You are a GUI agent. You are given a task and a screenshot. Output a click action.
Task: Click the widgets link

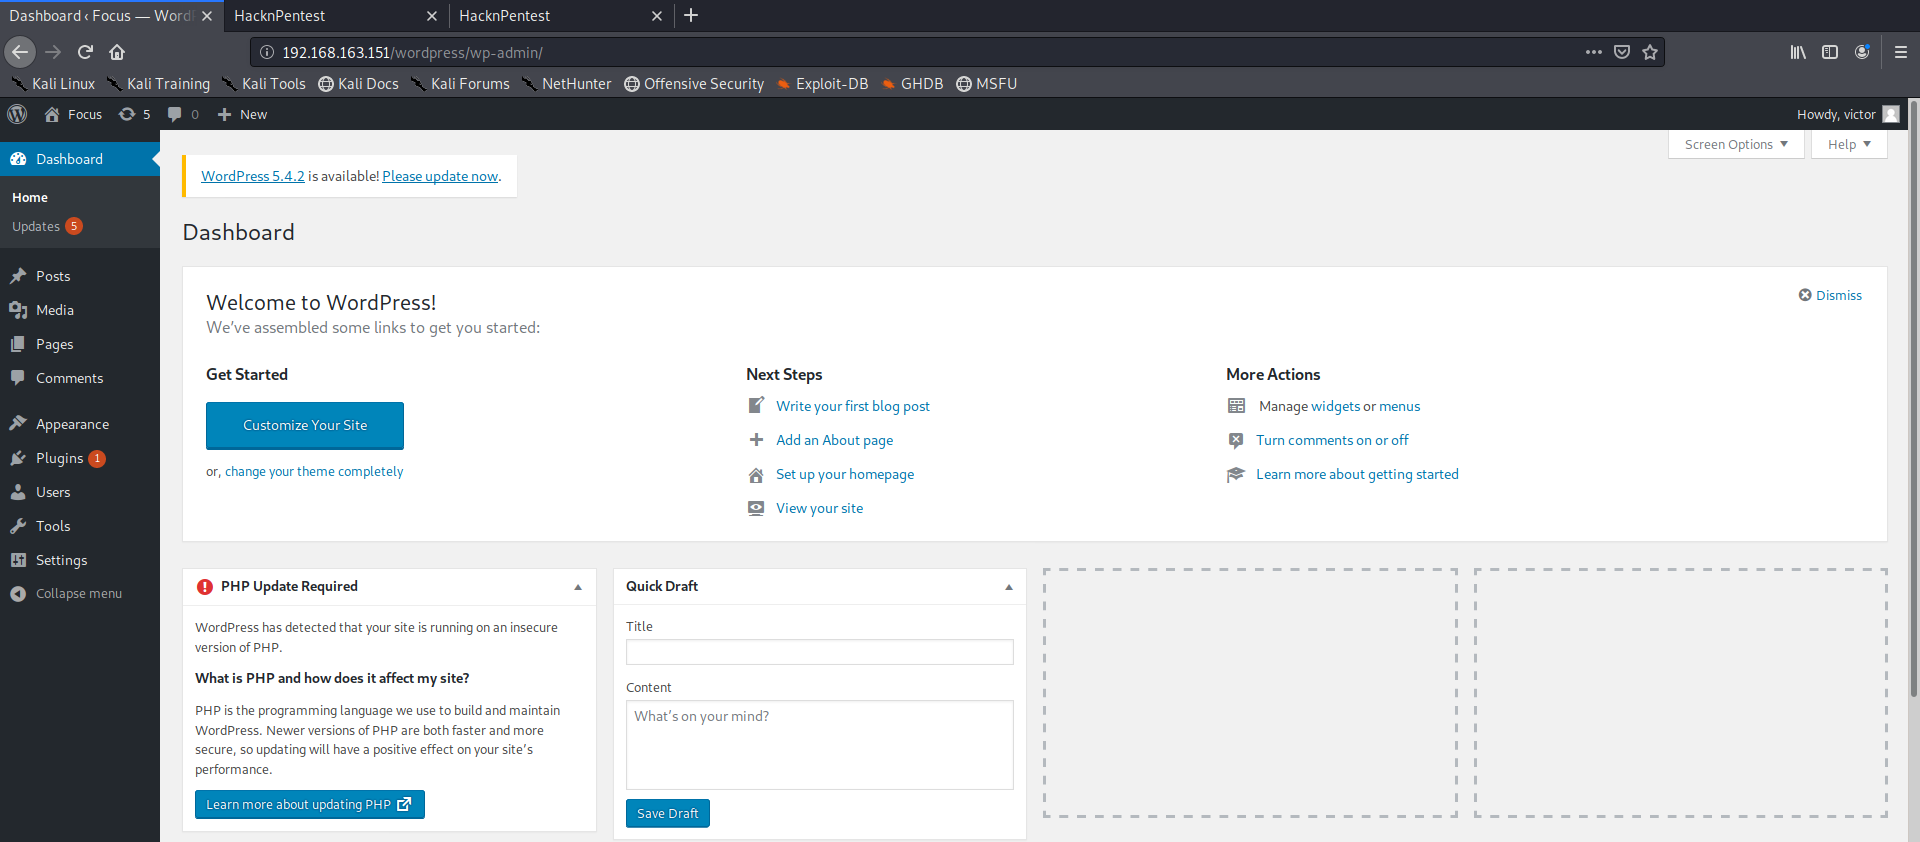point(1336,406)
